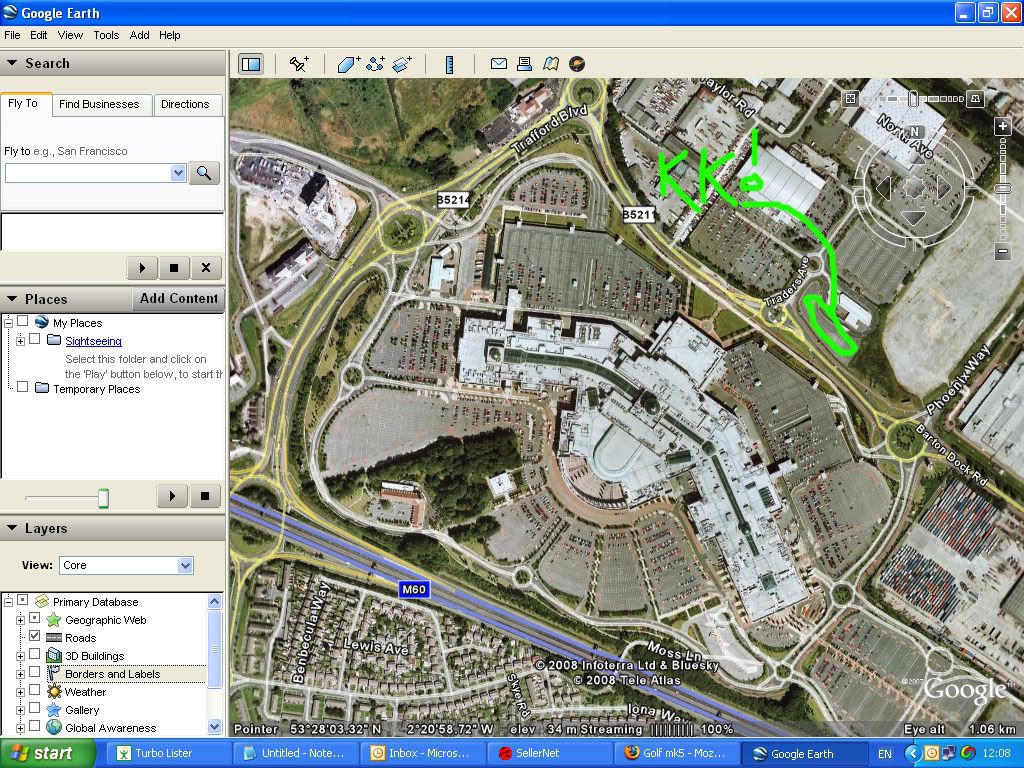
Task: Click the Borders and Labels flag icon
Action: [x=54, y=674]
